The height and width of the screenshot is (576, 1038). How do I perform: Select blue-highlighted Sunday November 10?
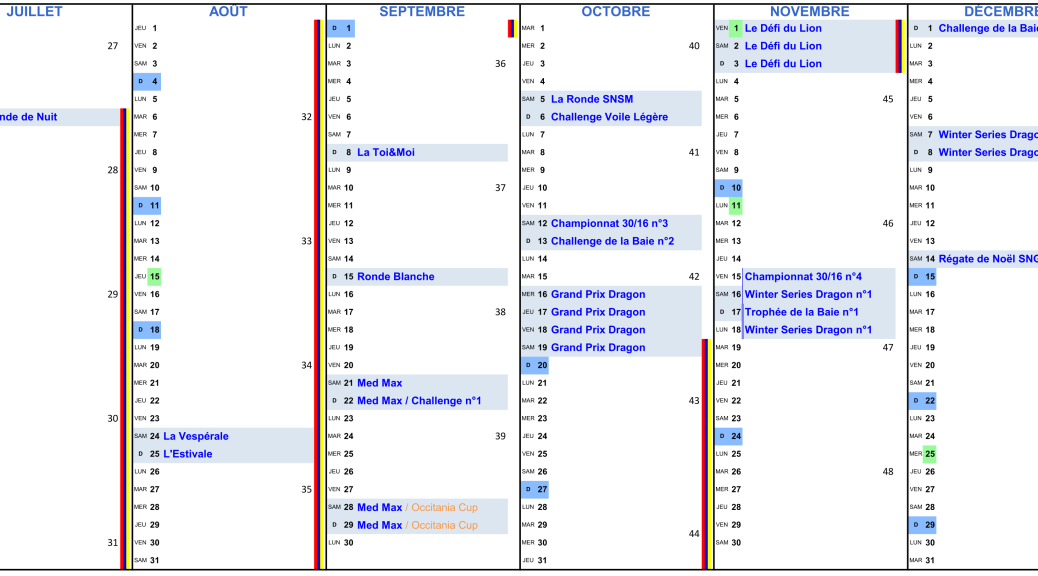coord(729,188)
